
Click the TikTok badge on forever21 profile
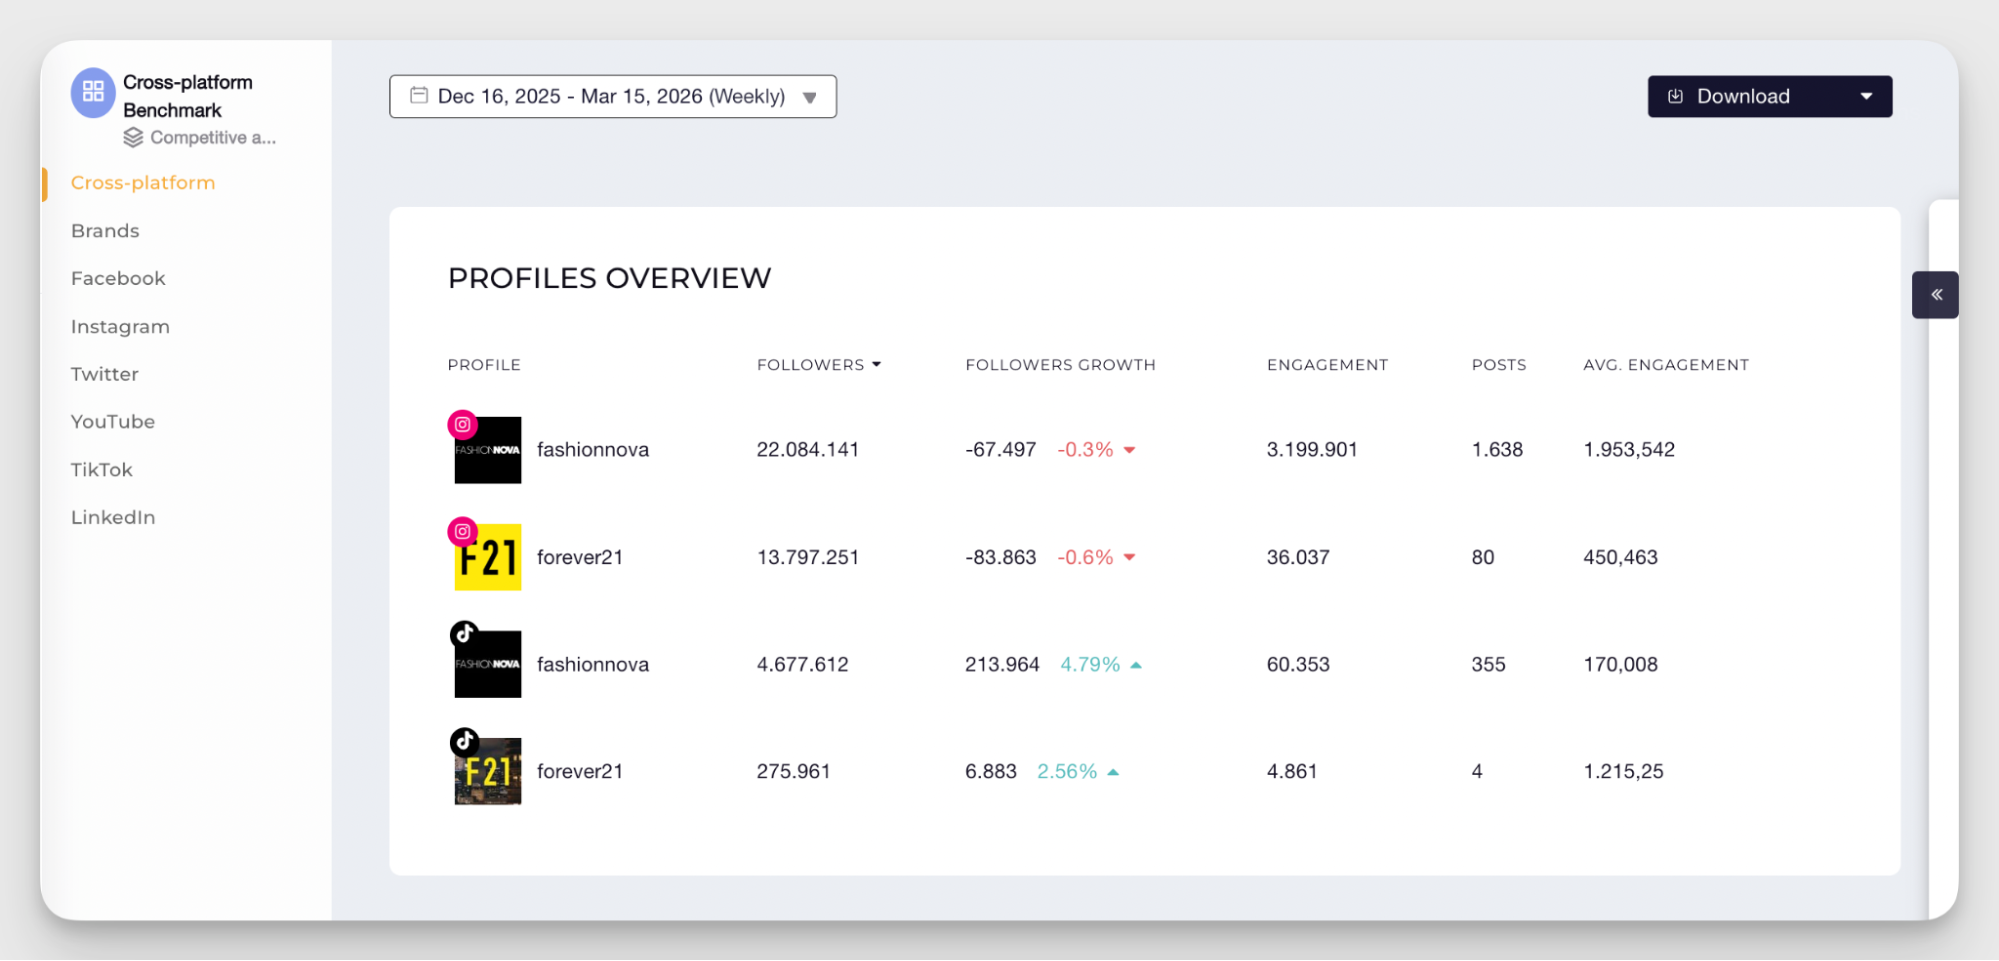[x=462, y=742]
